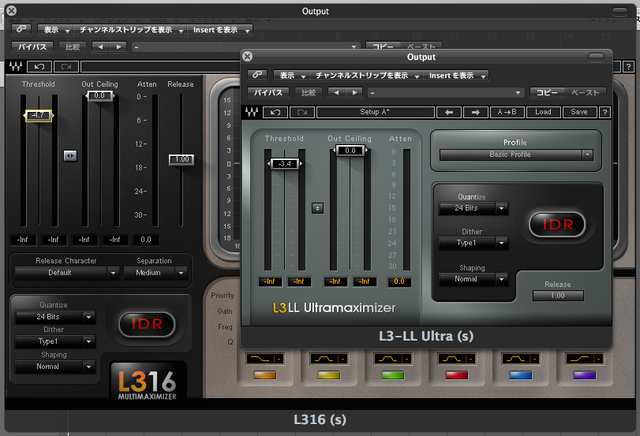Click Save button in L3-LL toolbar
Screen dimensions: 640x436
(579, 112)
